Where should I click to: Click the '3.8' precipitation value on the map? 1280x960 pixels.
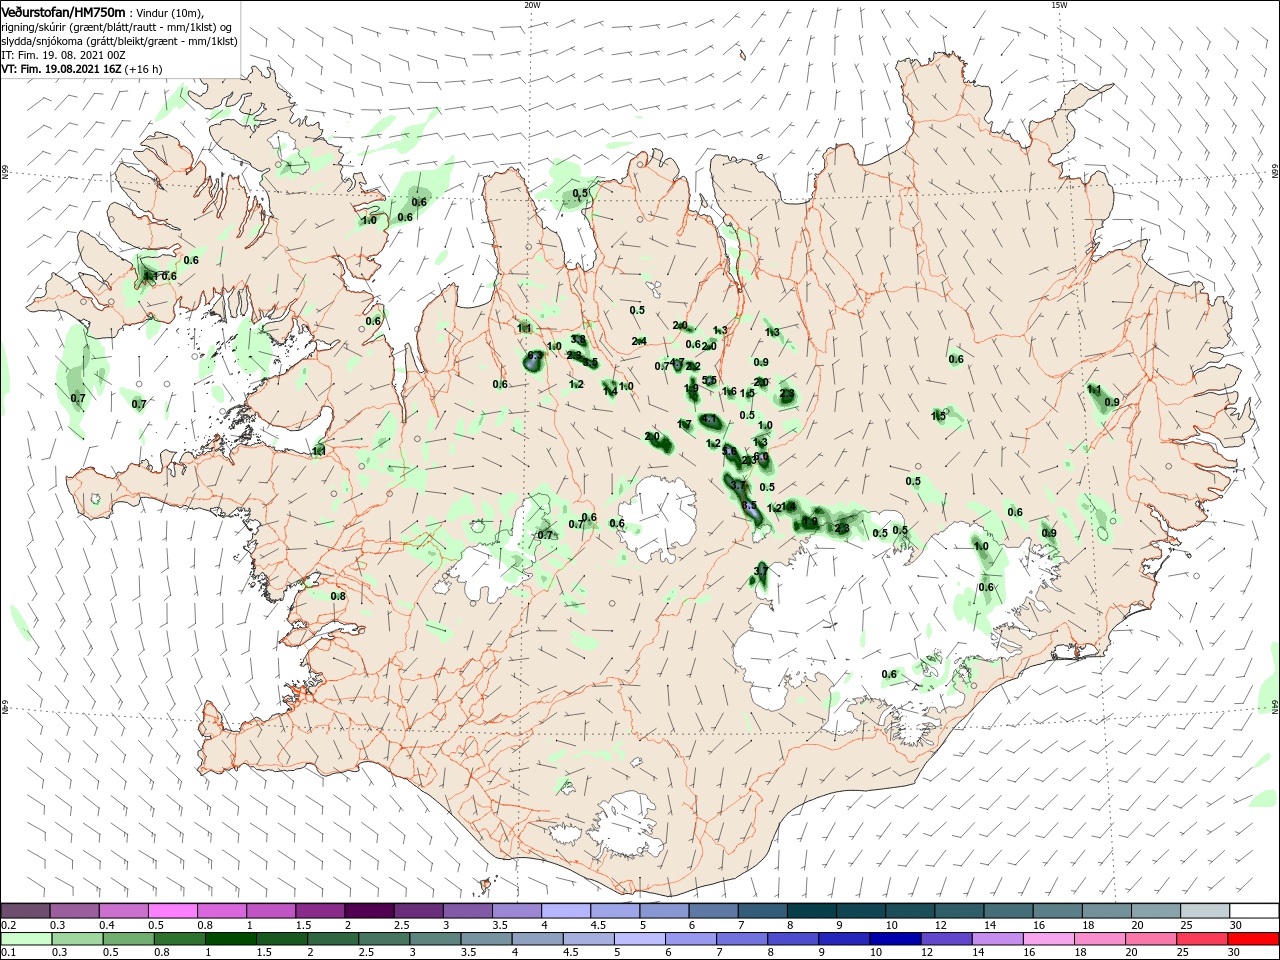(x=578, y=340)
